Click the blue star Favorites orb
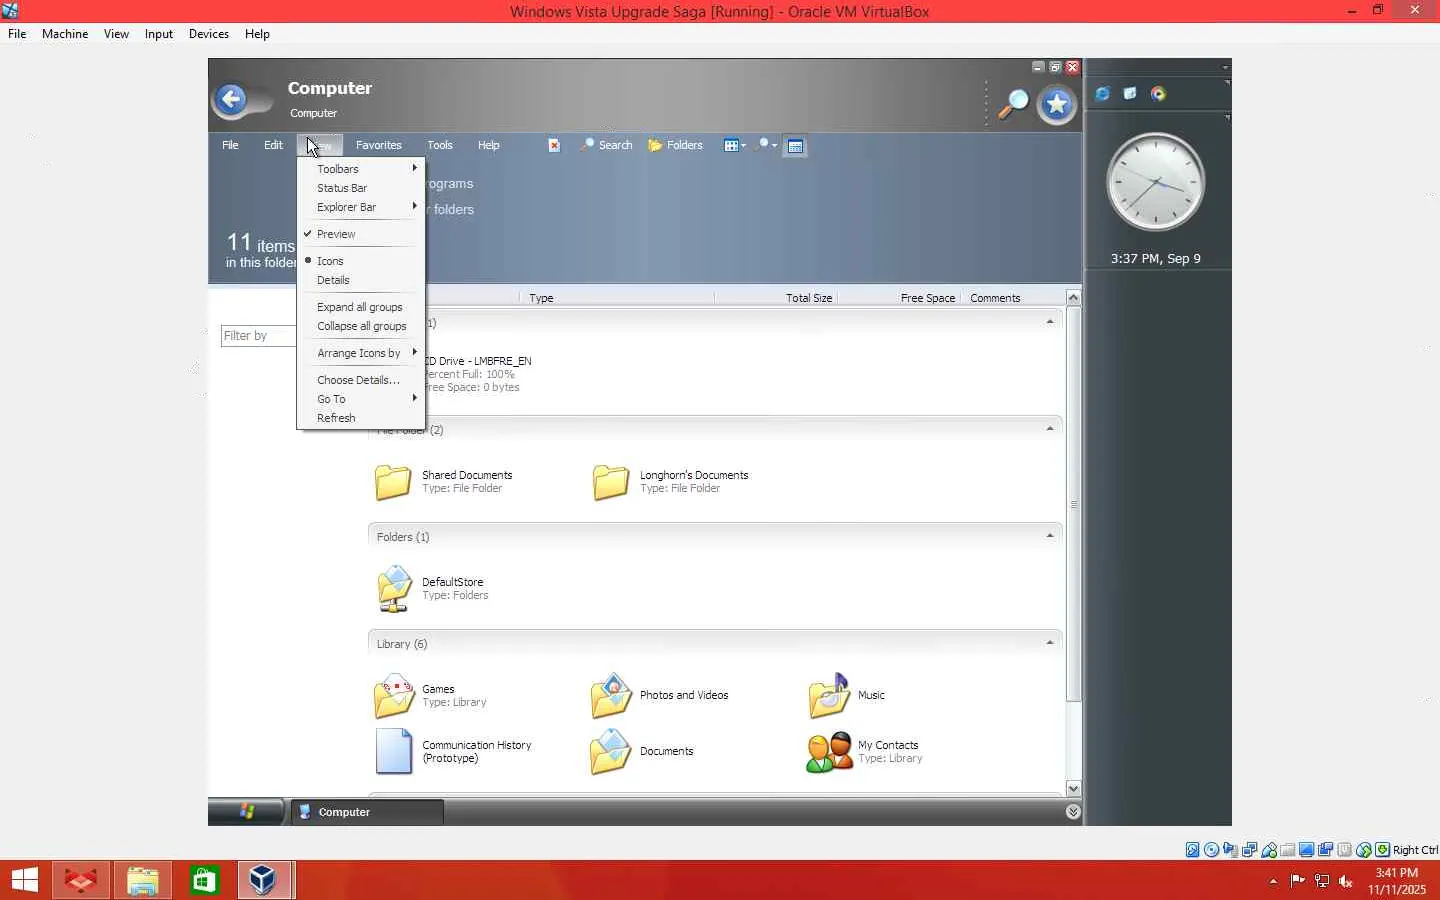The width and height of the screenshot is (1440, 900). click(1056, 105)
